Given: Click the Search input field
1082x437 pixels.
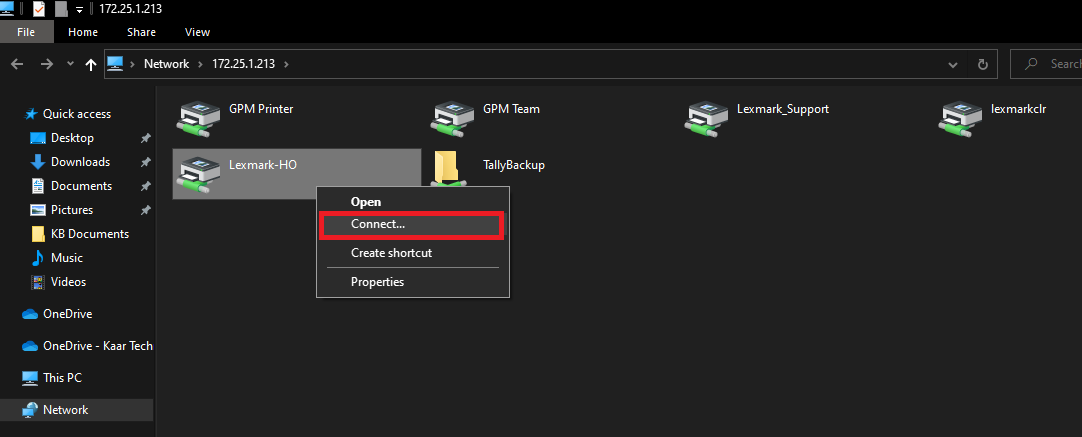Looking at the screenshot, I should 1047,64.
